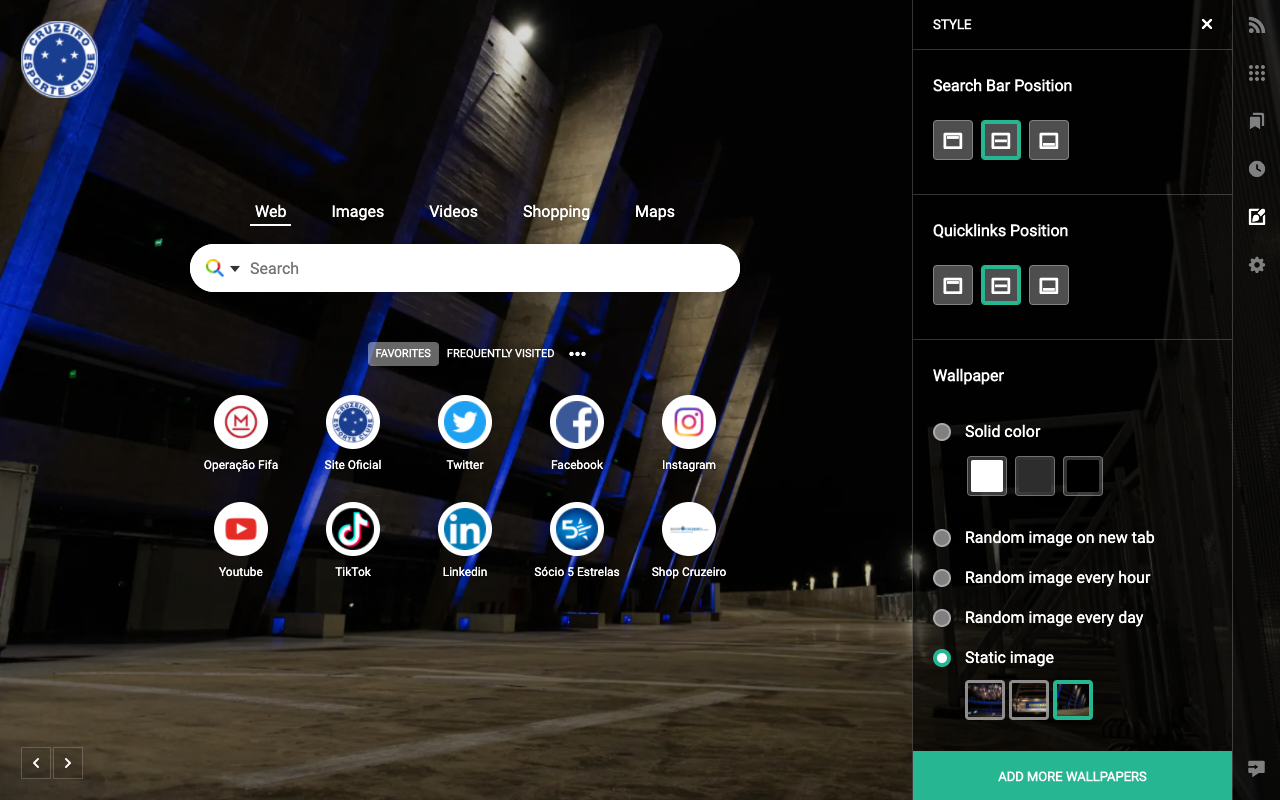Open the Twitter quicklink
This screenshot has height=800, width=1280.
465,423
